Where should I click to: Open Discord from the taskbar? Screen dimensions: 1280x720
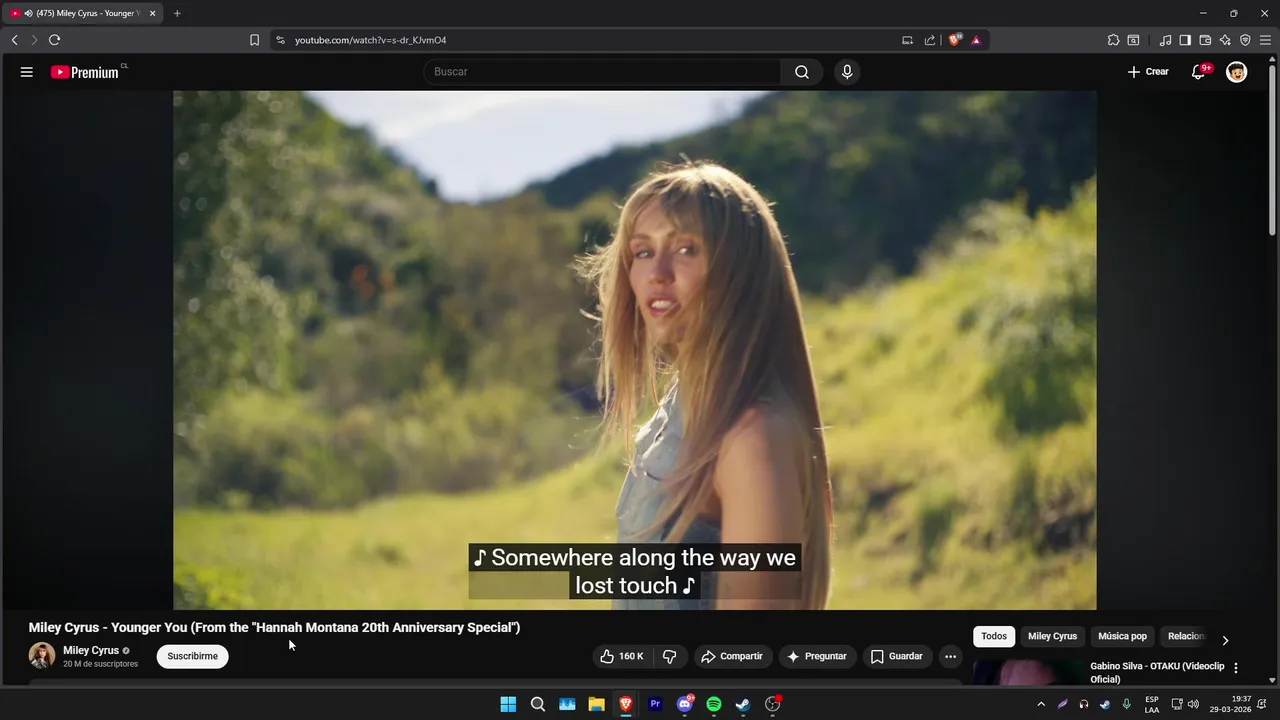click(685, 704)
